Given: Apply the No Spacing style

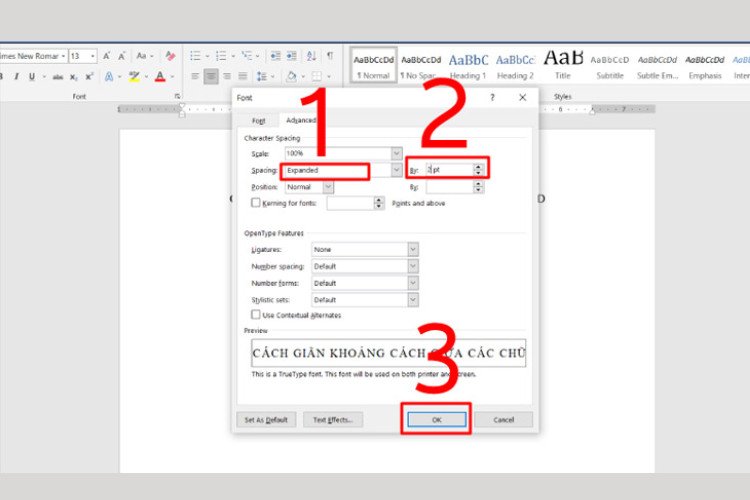Looking at the screenshot, I should pos(421,66).
